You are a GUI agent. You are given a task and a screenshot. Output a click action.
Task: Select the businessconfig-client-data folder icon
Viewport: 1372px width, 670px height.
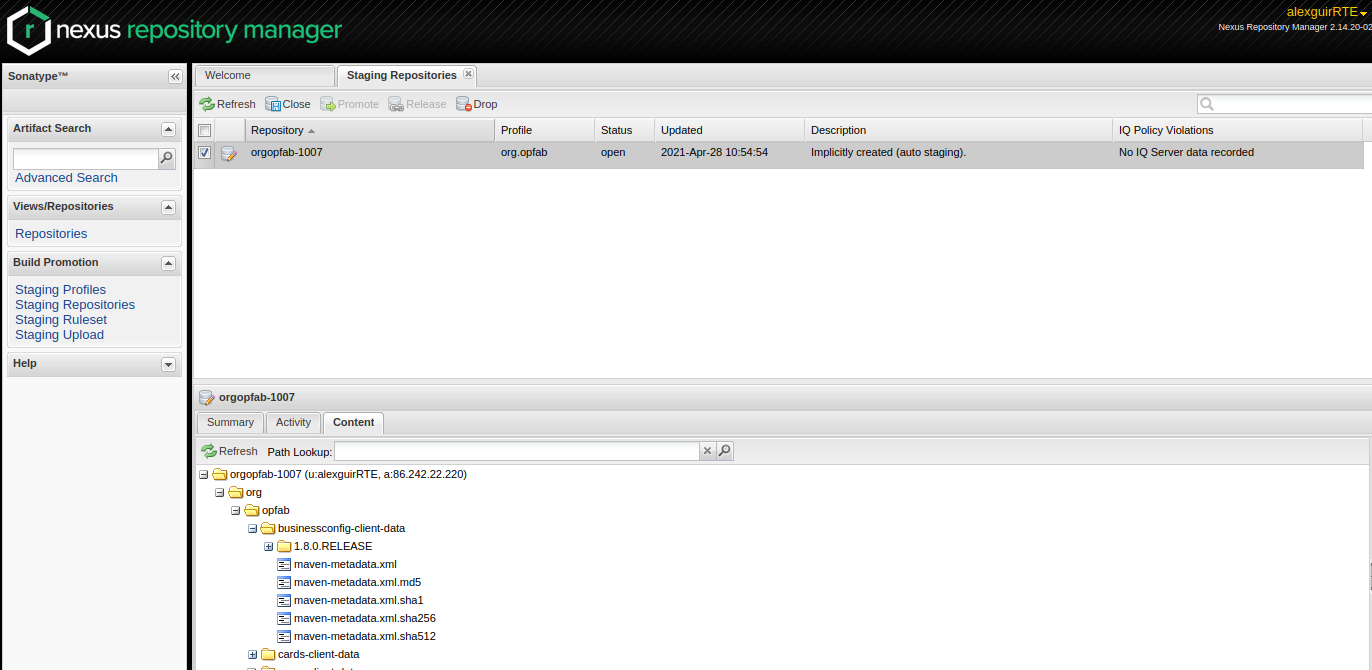268,528
